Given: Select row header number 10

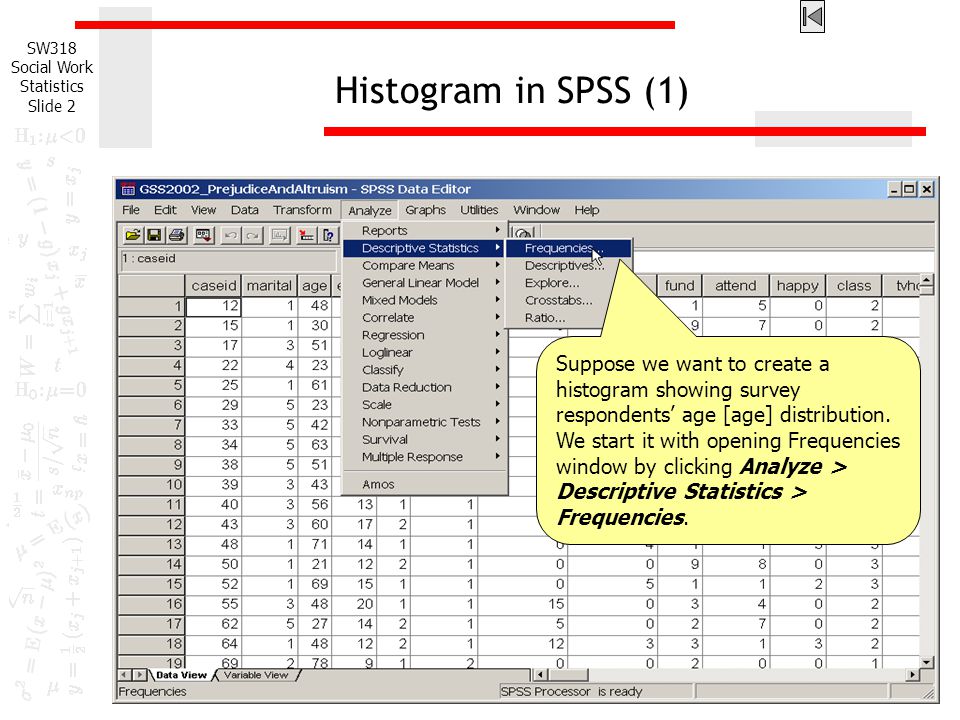Looking at the screenshot, I should pyautogui.click(x=151, y=484).
